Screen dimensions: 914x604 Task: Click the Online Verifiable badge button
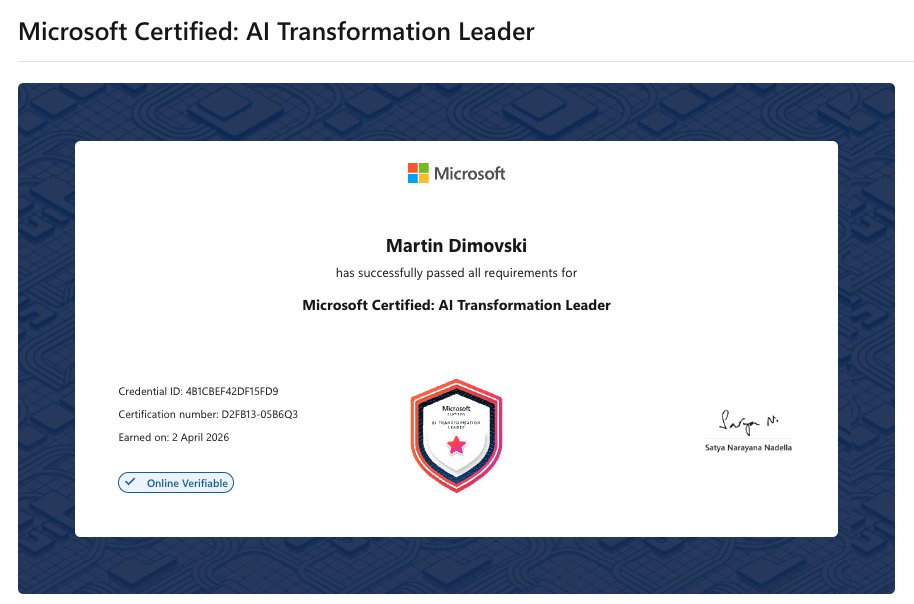click(176, 483)
